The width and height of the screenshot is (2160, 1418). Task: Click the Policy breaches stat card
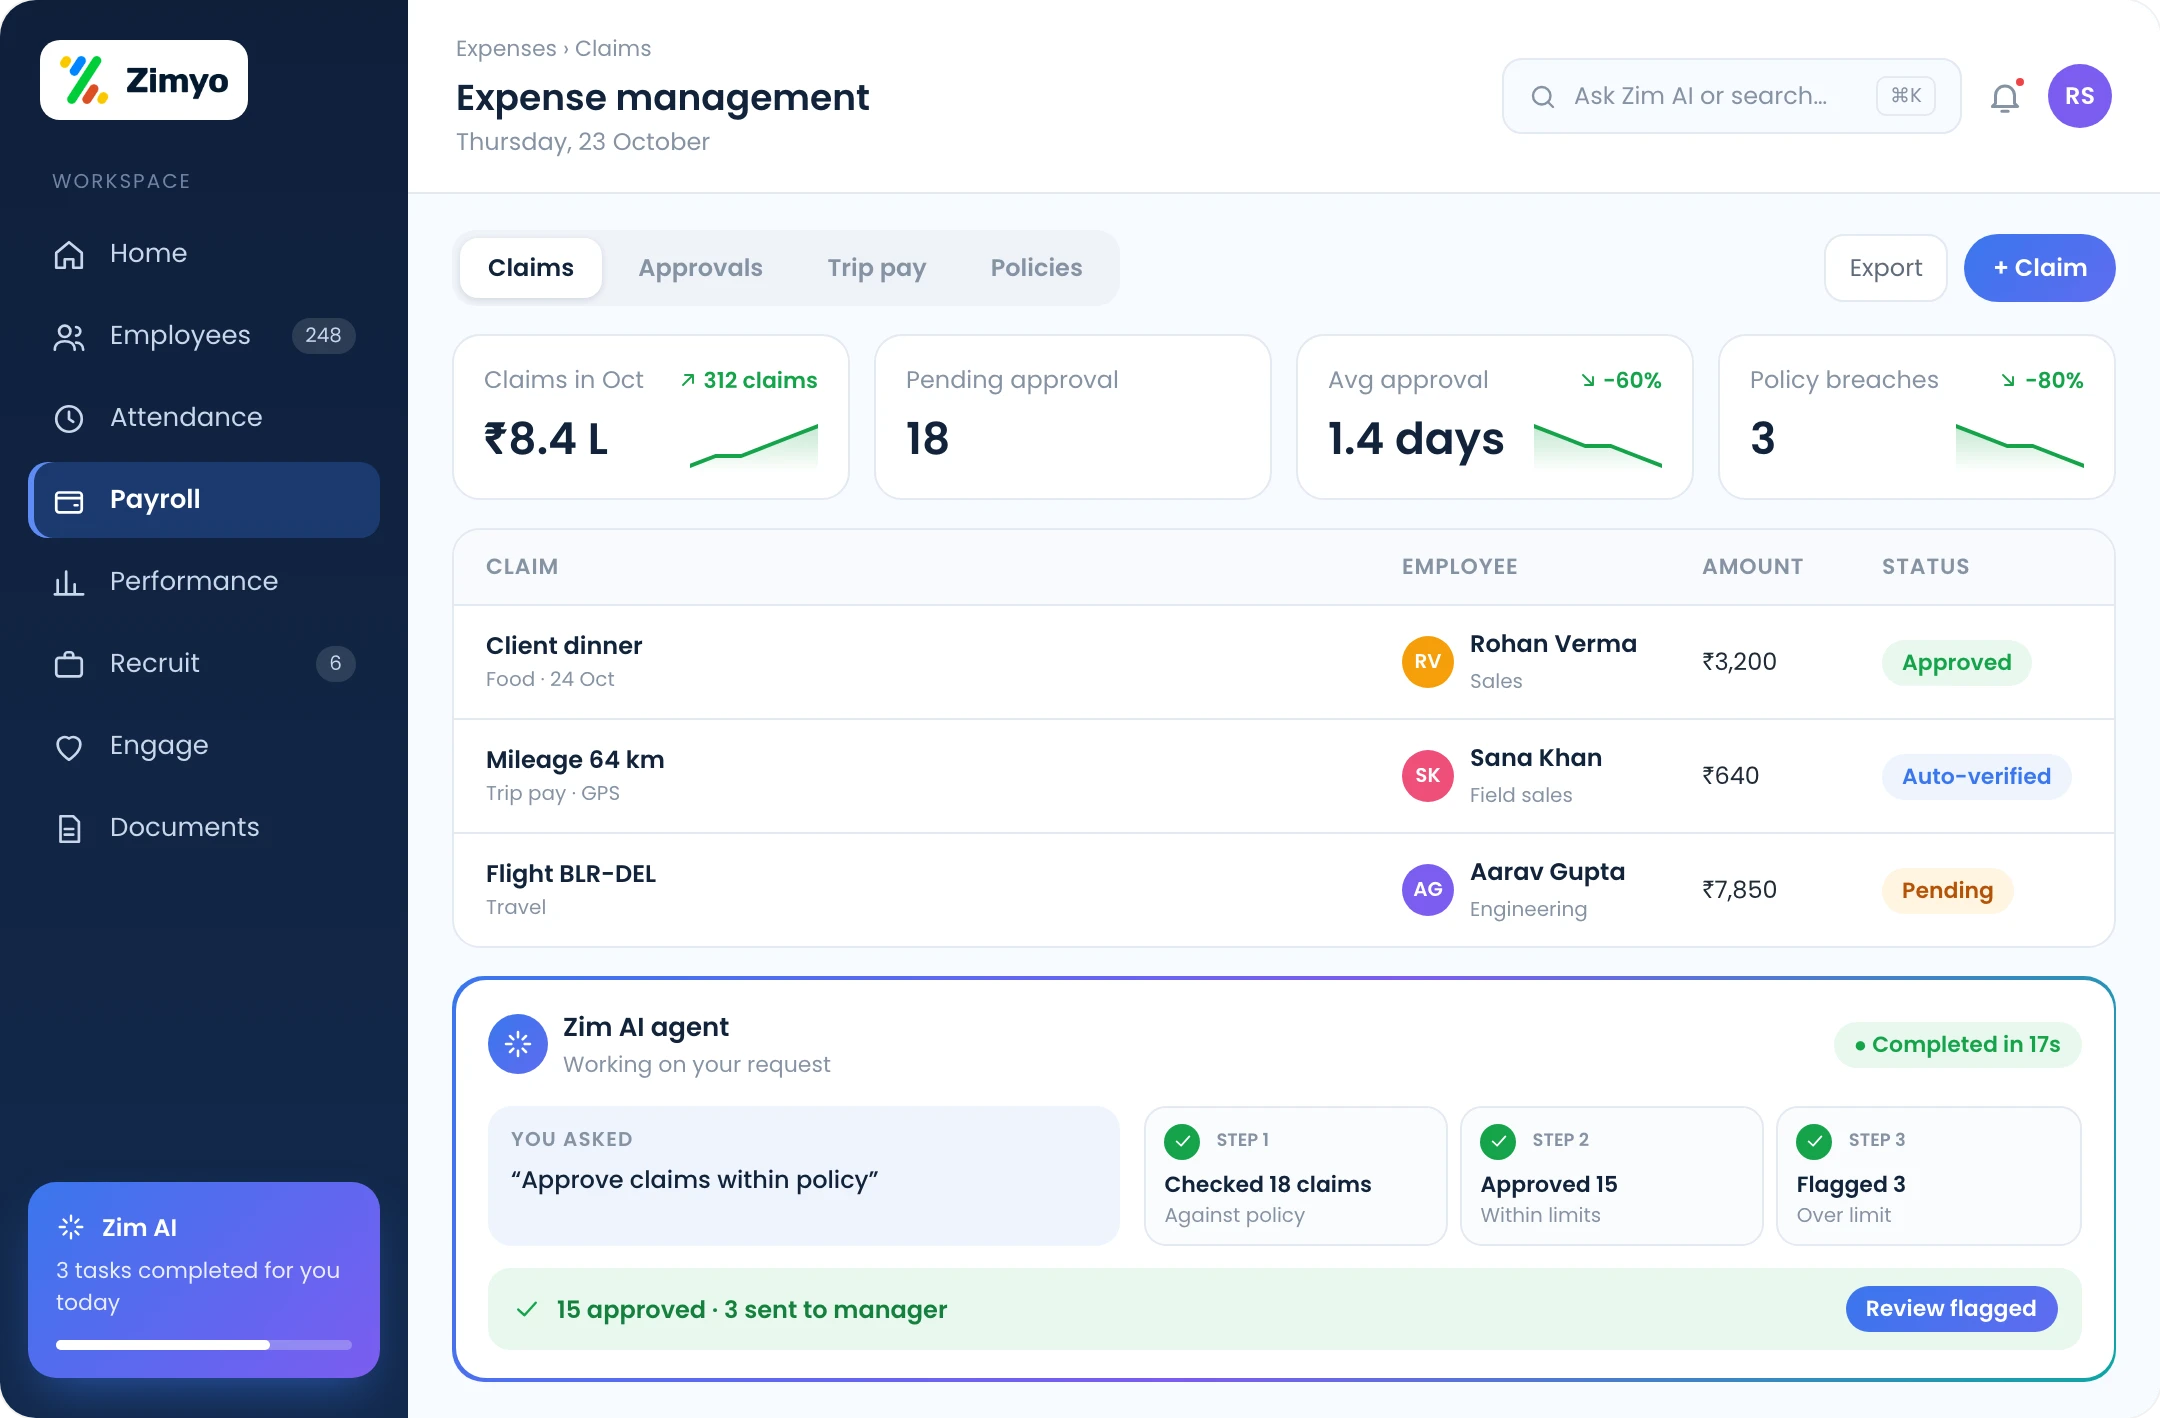click(x=1917, y=417)
